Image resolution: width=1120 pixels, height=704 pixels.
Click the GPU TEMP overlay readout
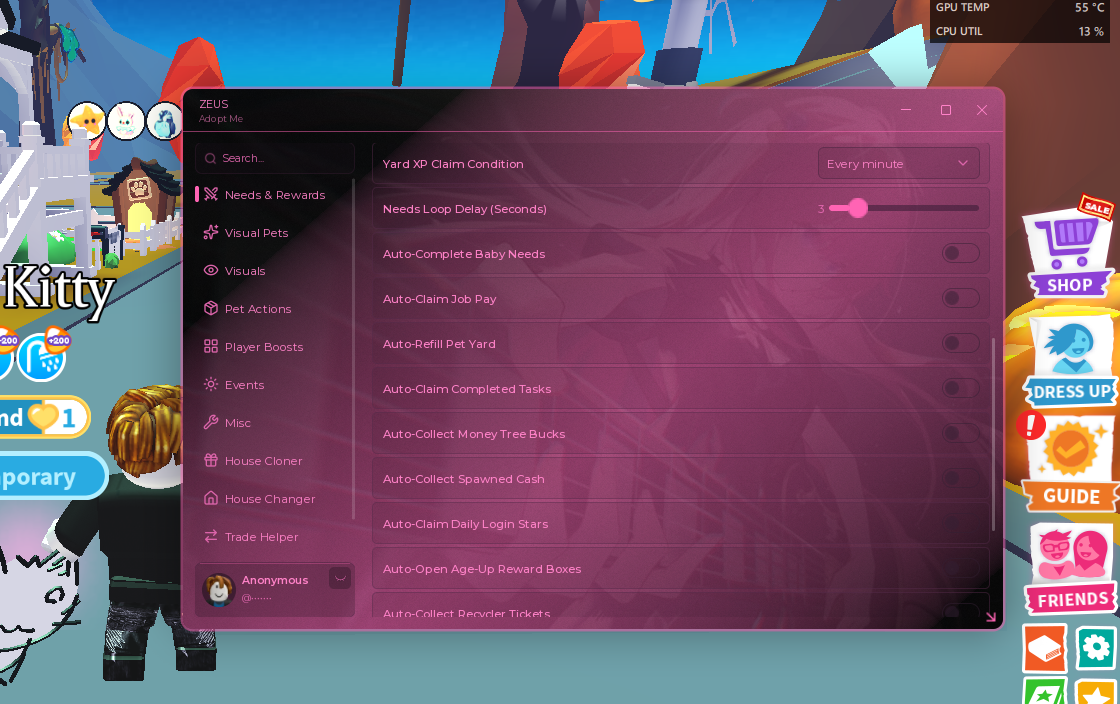1020,8
